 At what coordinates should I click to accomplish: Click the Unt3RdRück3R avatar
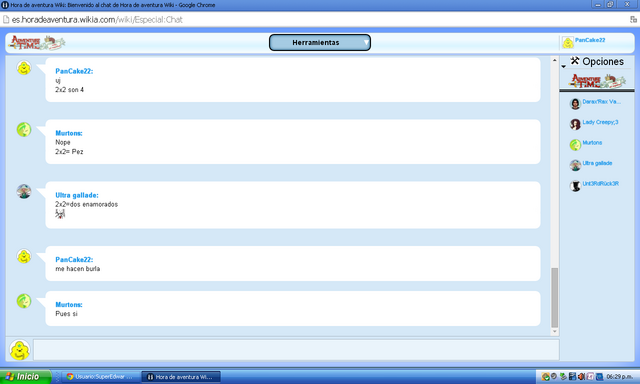click(x=575, y=186)
